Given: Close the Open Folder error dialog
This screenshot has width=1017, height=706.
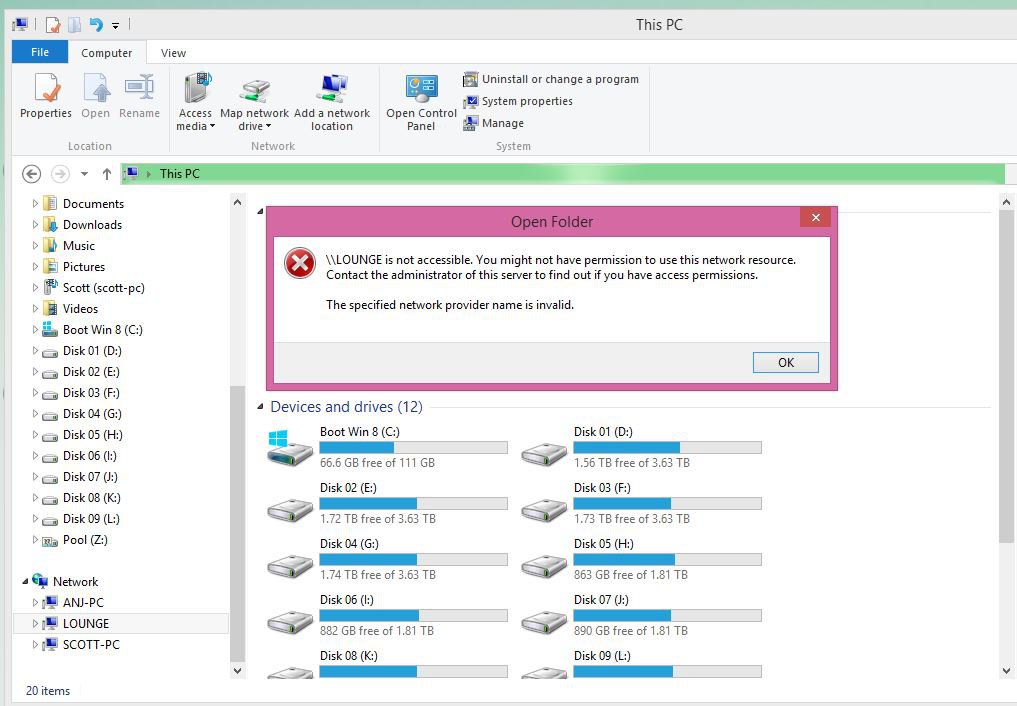Looking at the screenshot, I should point(815,217).
